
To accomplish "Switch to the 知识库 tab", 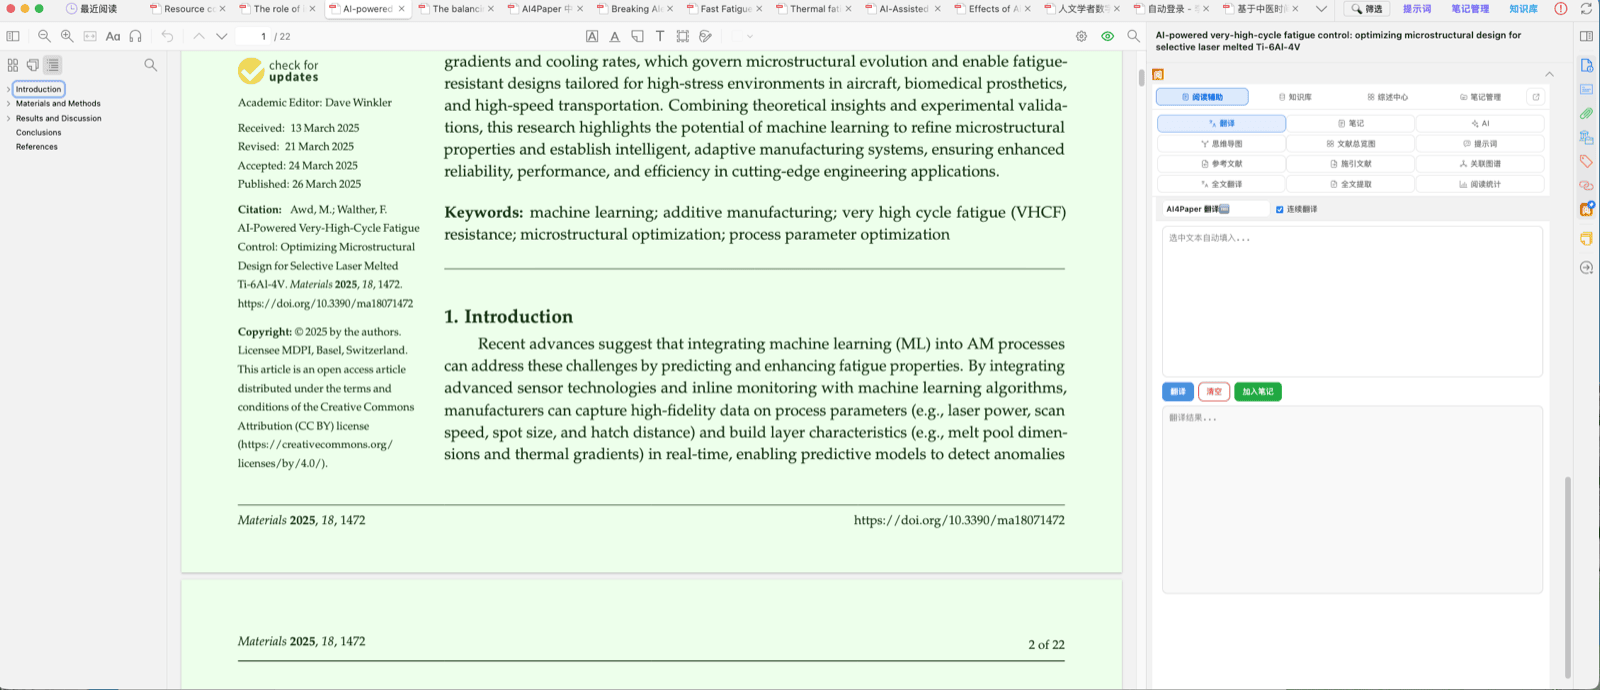I will 1295,97.
